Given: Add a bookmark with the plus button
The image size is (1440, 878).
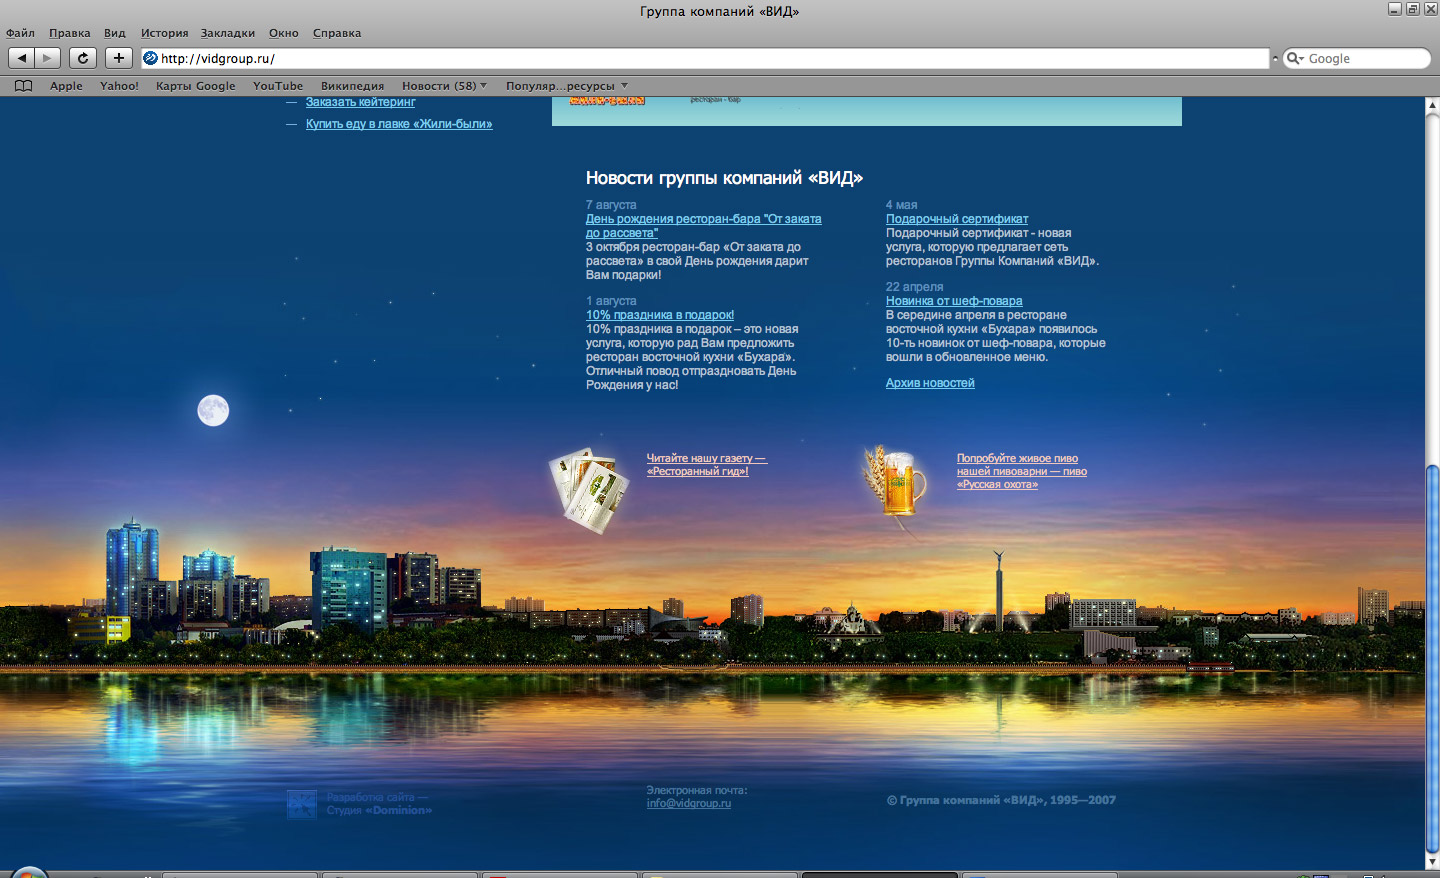Looking at the screenshot, I should pos(118,58).
